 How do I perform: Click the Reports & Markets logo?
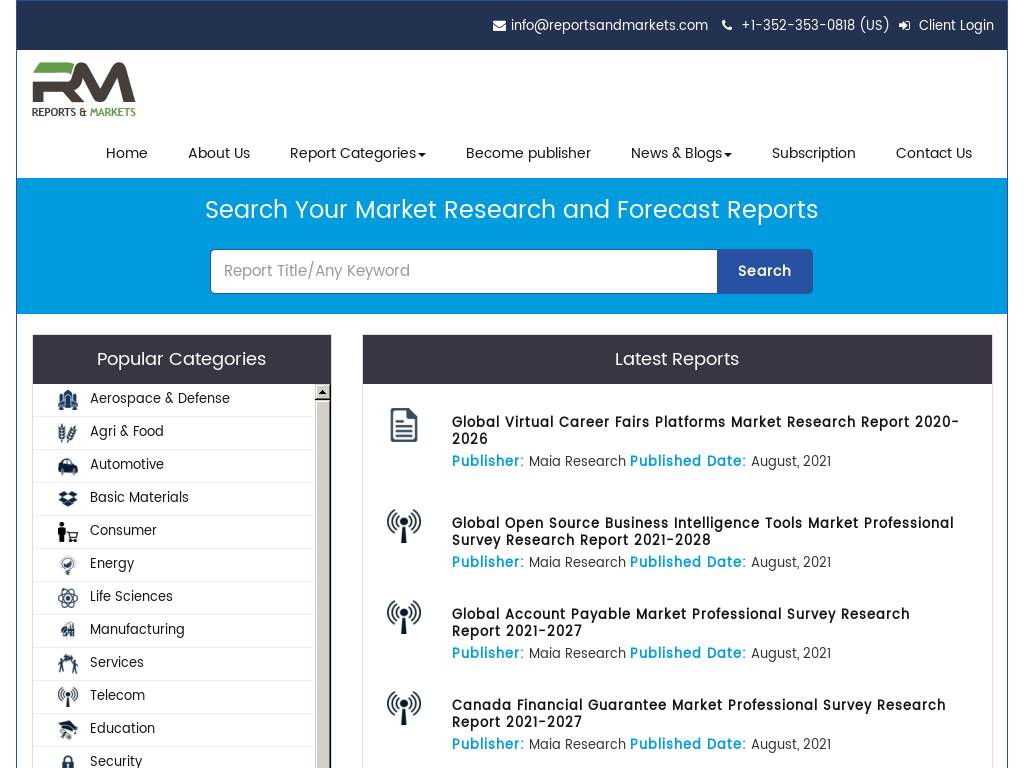(84, 90)
